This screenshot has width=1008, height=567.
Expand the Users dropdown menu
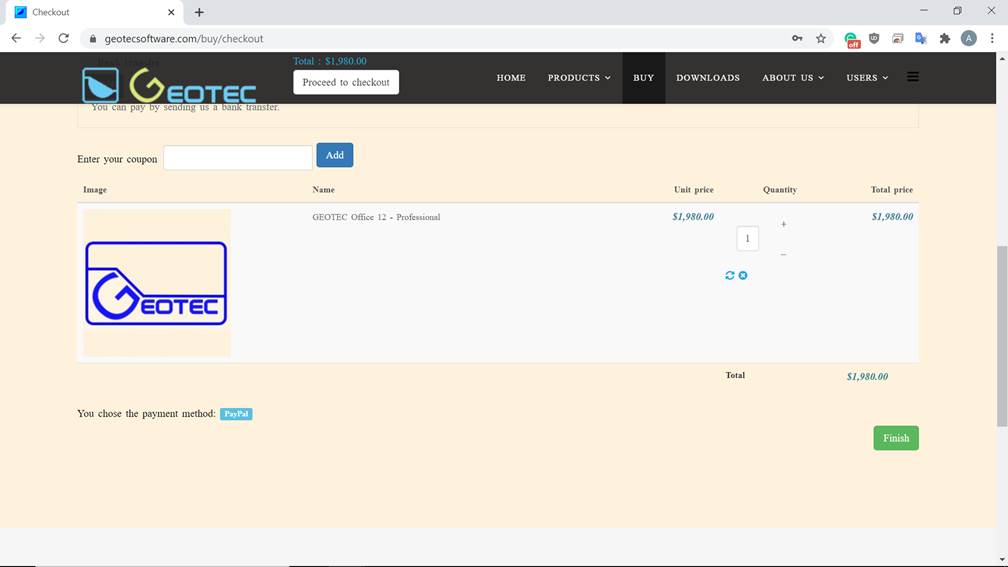[867, 78]
